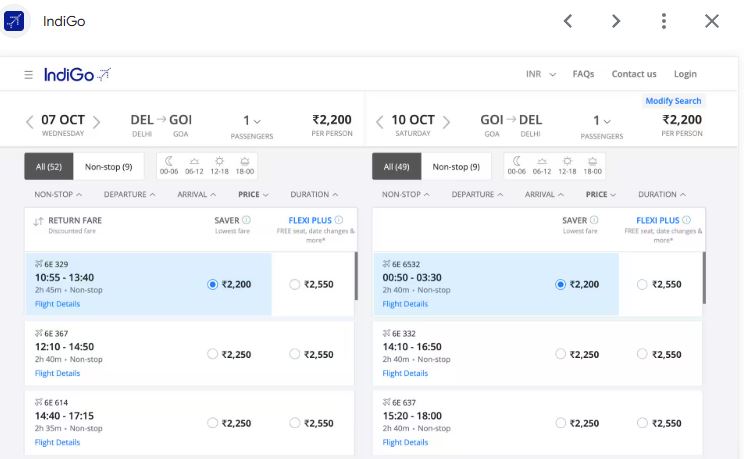
Task: Filter outbound flights by 12-18 afternoon time
Action: click(219, 166)
